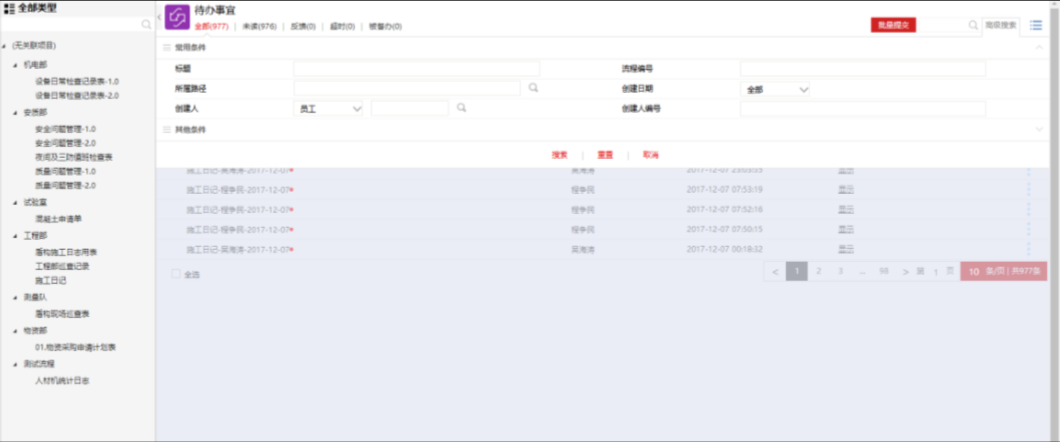Click the 标题 input field
This screenshot has width=1060, height=442.
[416, 68]
